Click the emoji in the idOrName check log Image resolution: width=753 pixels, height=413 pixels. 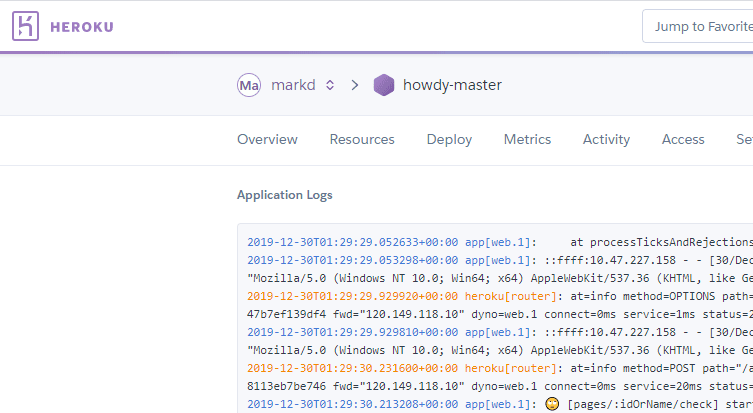552,404
